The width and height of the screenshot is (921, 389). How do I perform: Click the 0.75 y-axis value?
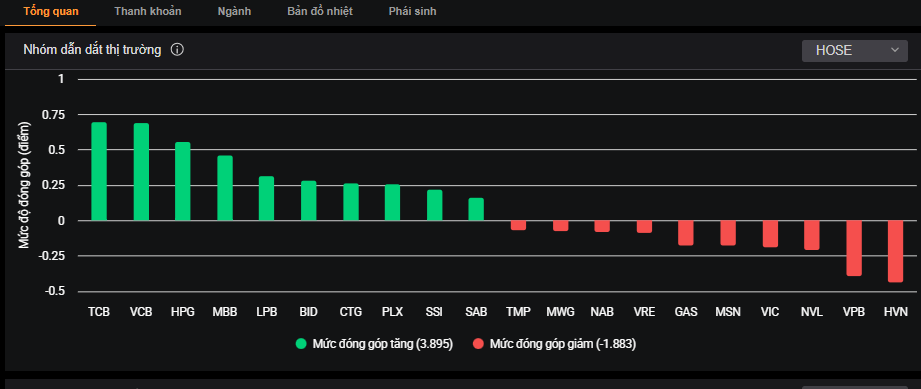52,115
